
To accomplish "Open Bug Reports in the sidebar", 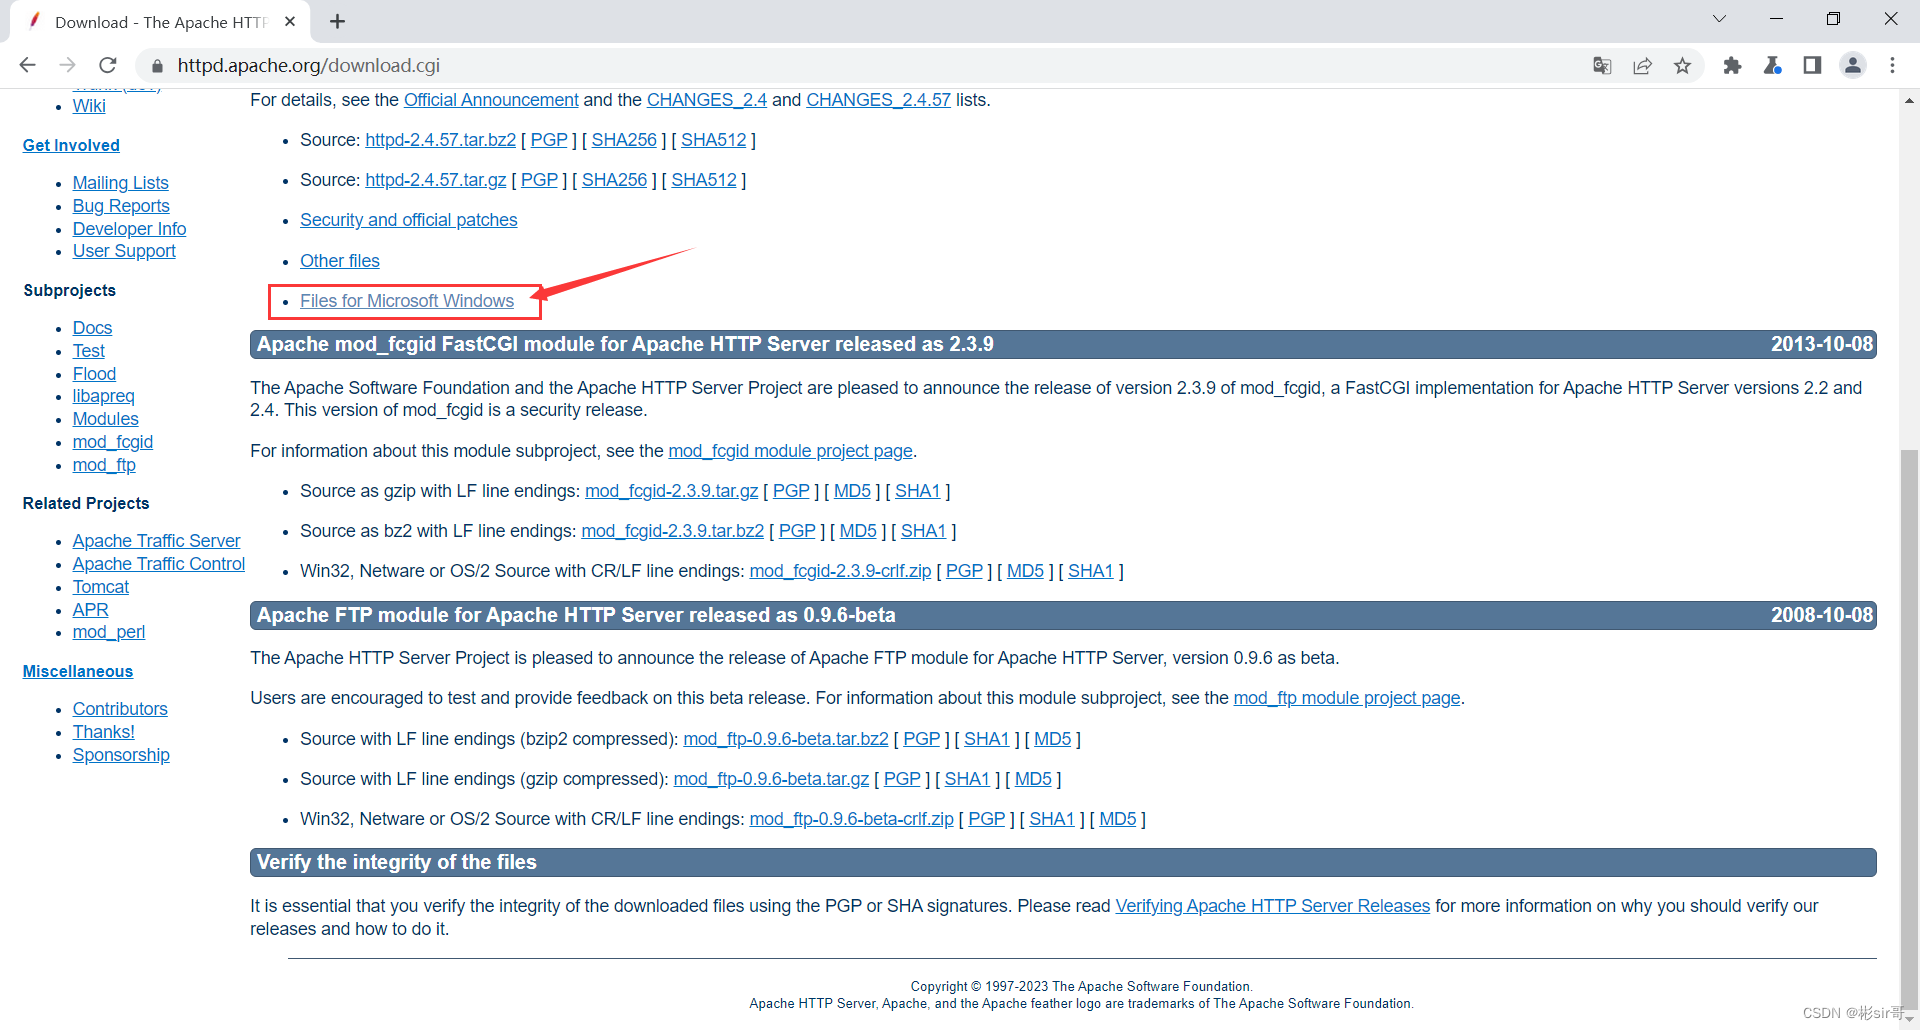I will 121,206.
